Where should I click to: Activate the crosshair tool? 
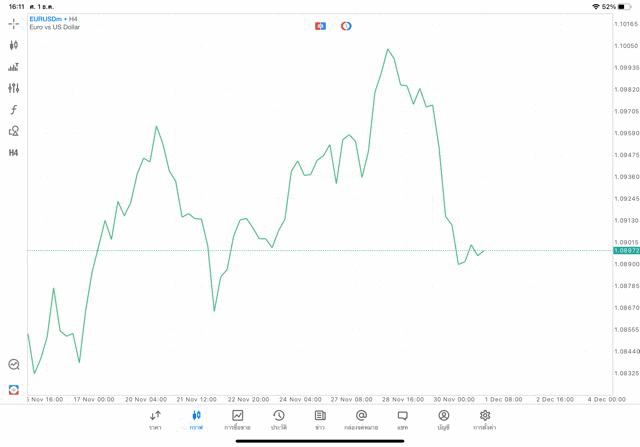click(x=14, y=23)
